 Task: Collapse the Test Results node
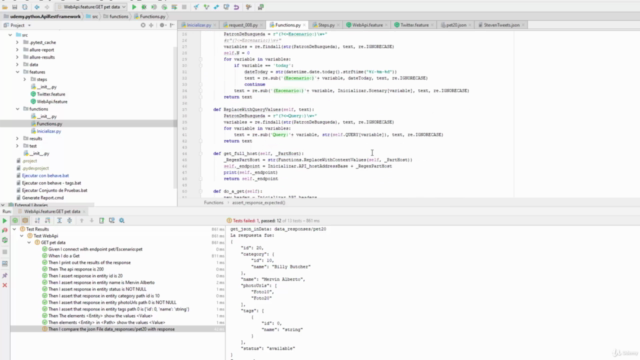point(14,229)
